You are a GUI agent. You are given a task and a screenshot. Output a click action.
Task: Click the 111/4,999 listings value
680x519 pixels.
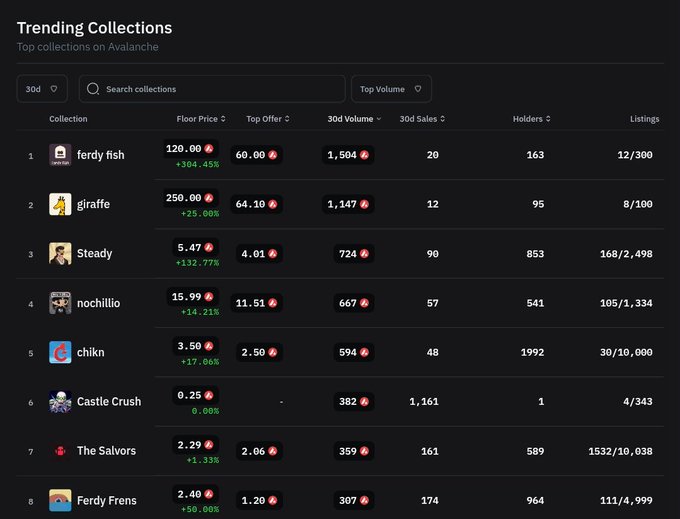626,500
